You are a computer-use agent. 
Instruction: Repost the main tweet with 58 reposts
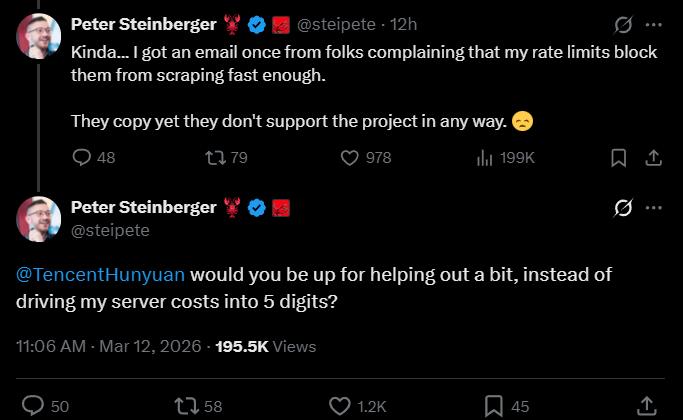(x=187, y=405)
